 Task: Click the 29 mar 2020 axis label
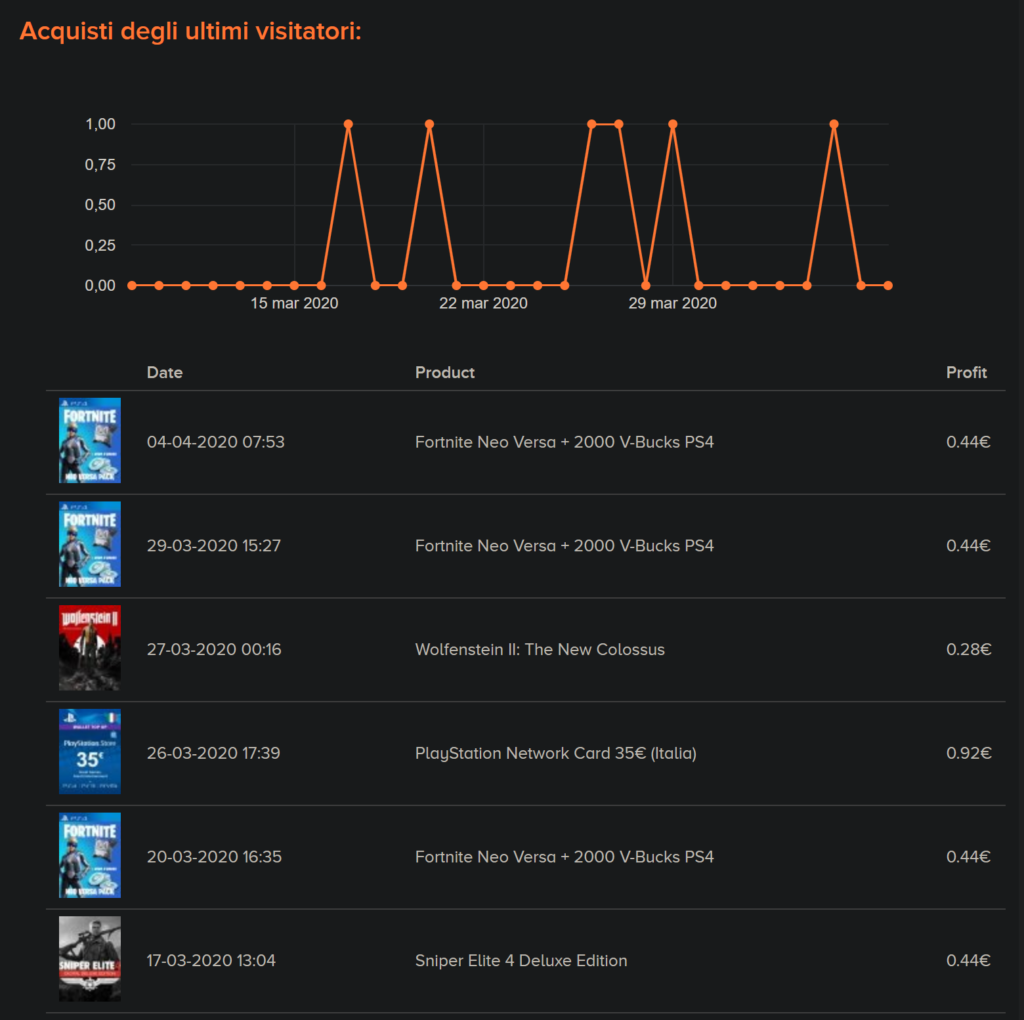click(673, 303)
